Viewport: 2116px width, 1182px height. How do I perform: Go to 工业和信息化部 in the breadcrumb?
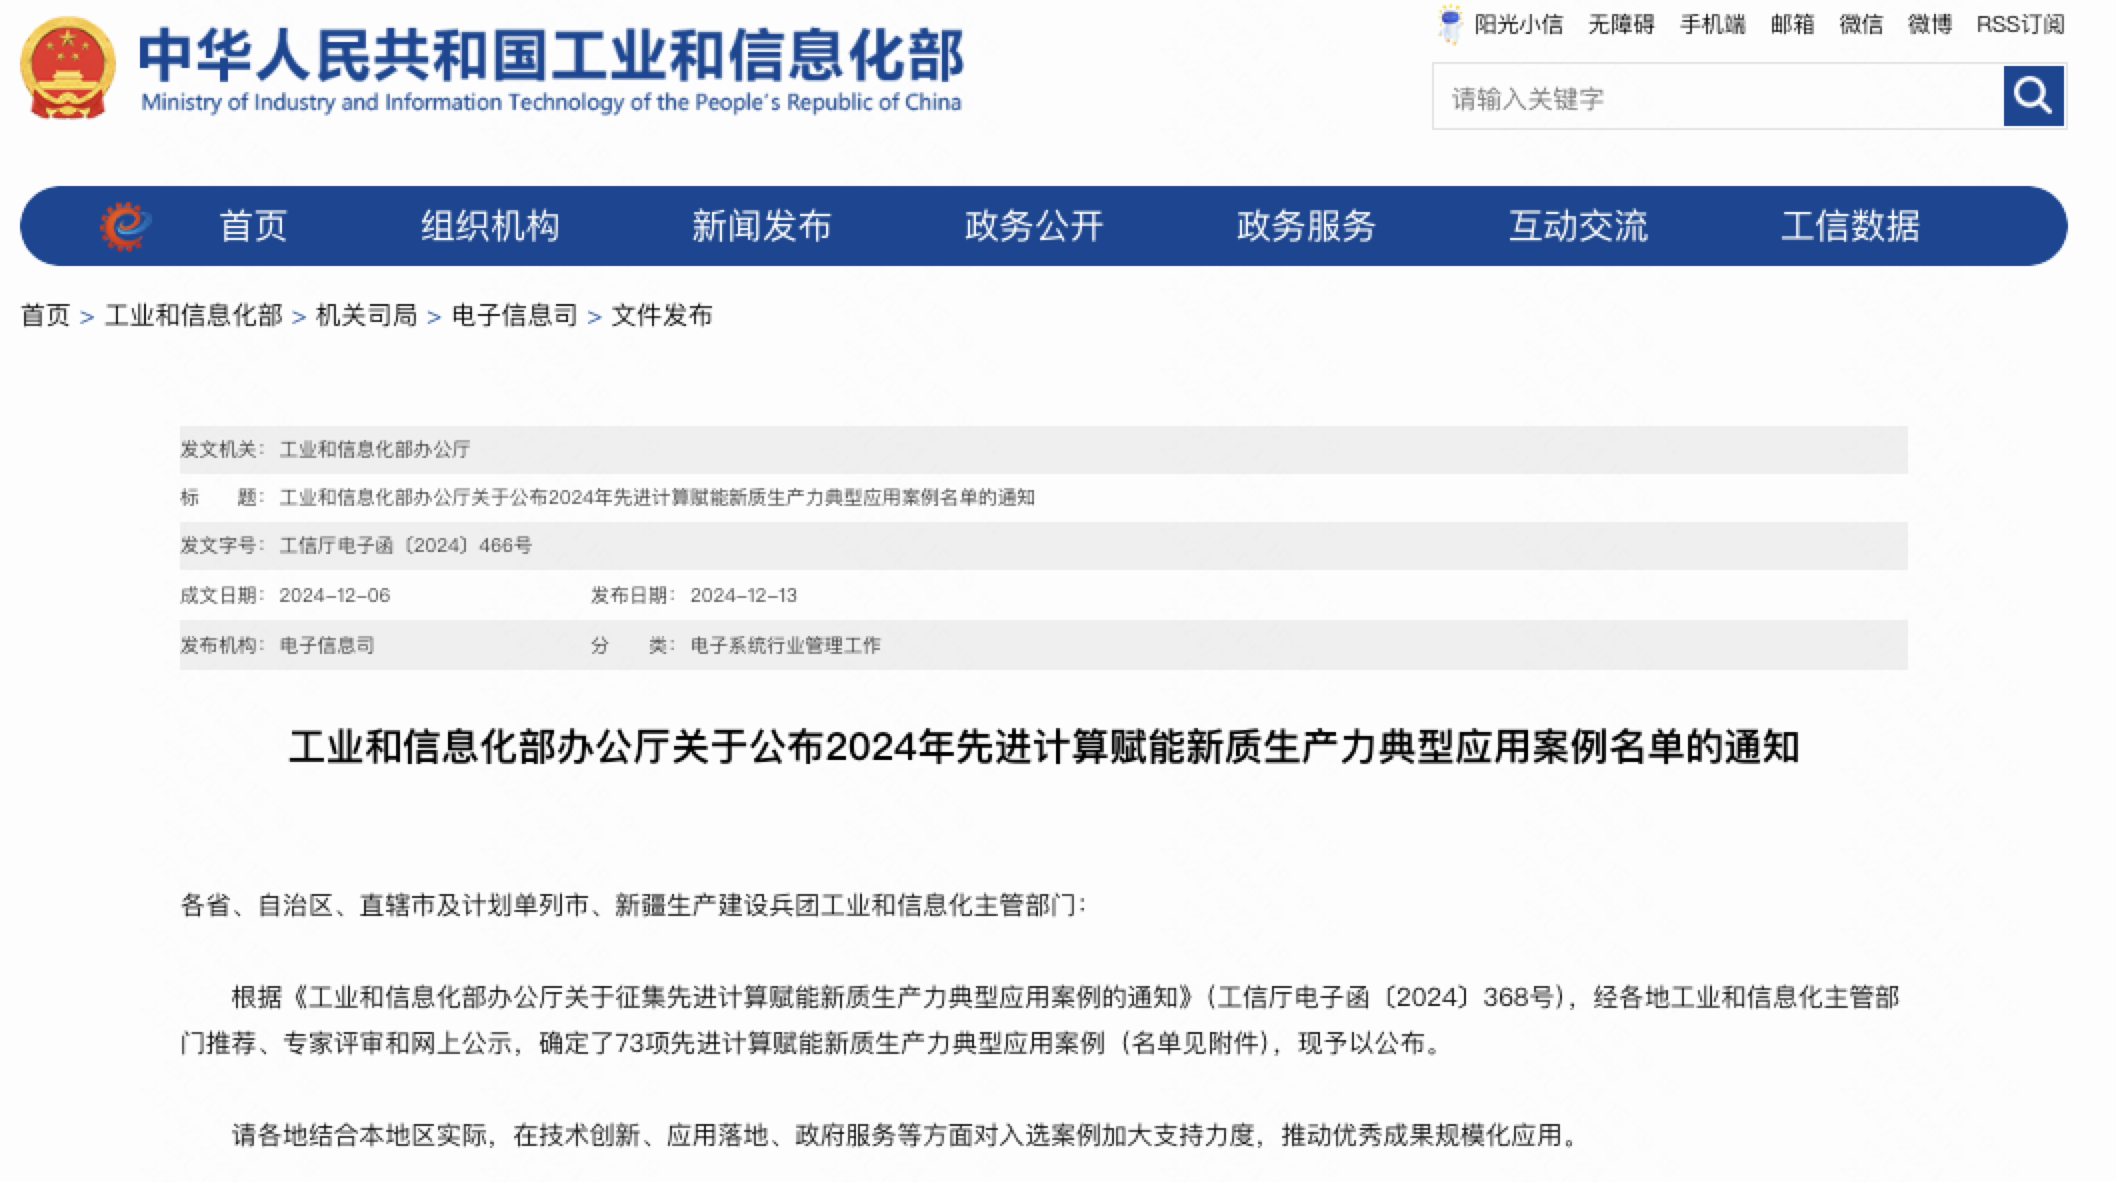(x=194, y=316)
